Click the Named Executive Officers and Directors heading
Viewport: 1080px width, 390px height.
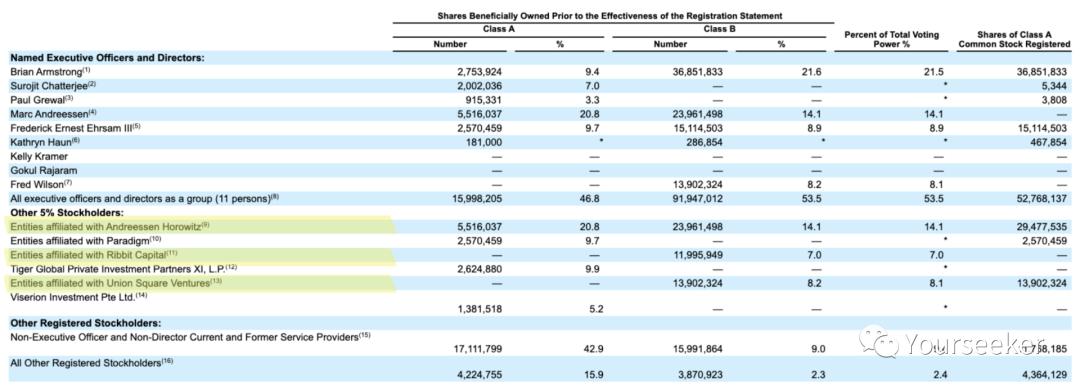click(107, 57)
